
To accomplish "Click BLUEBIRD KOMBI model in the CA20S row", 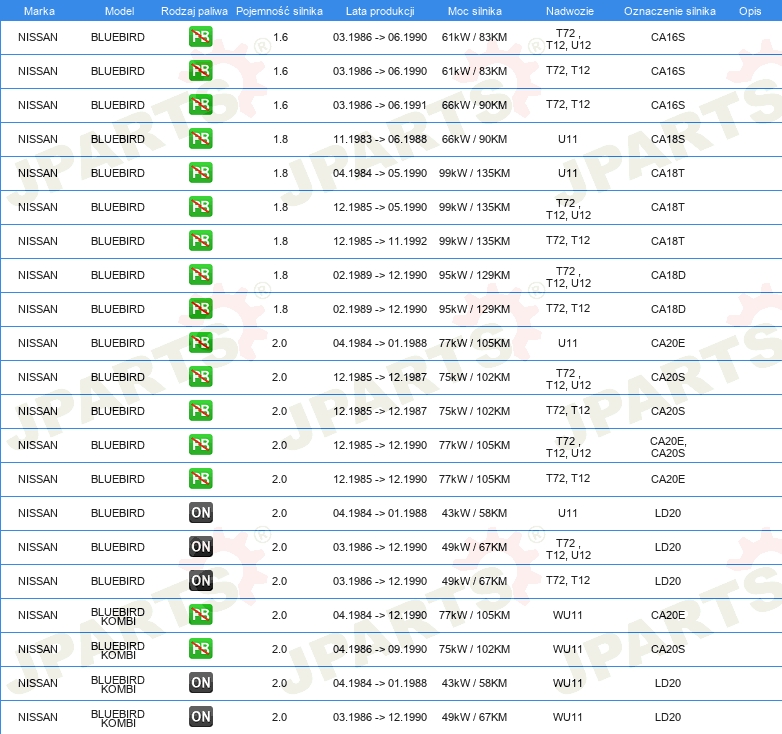I will [x=118, y=650].
